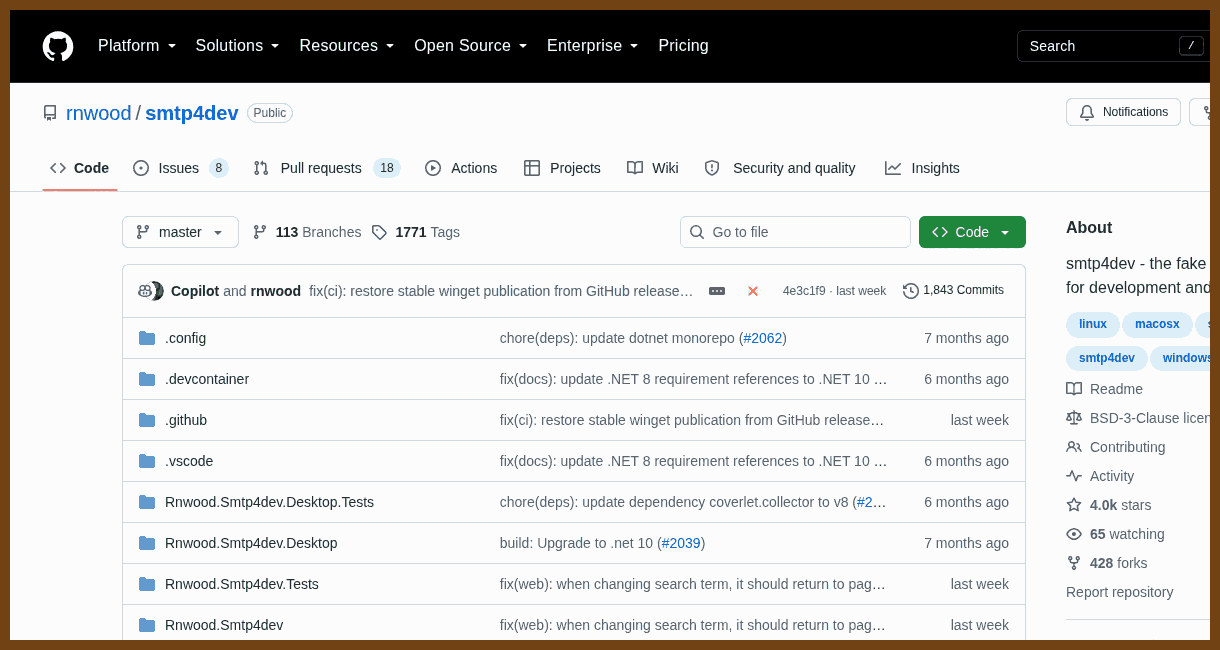Click the .github folder icon

coord(147,420)
